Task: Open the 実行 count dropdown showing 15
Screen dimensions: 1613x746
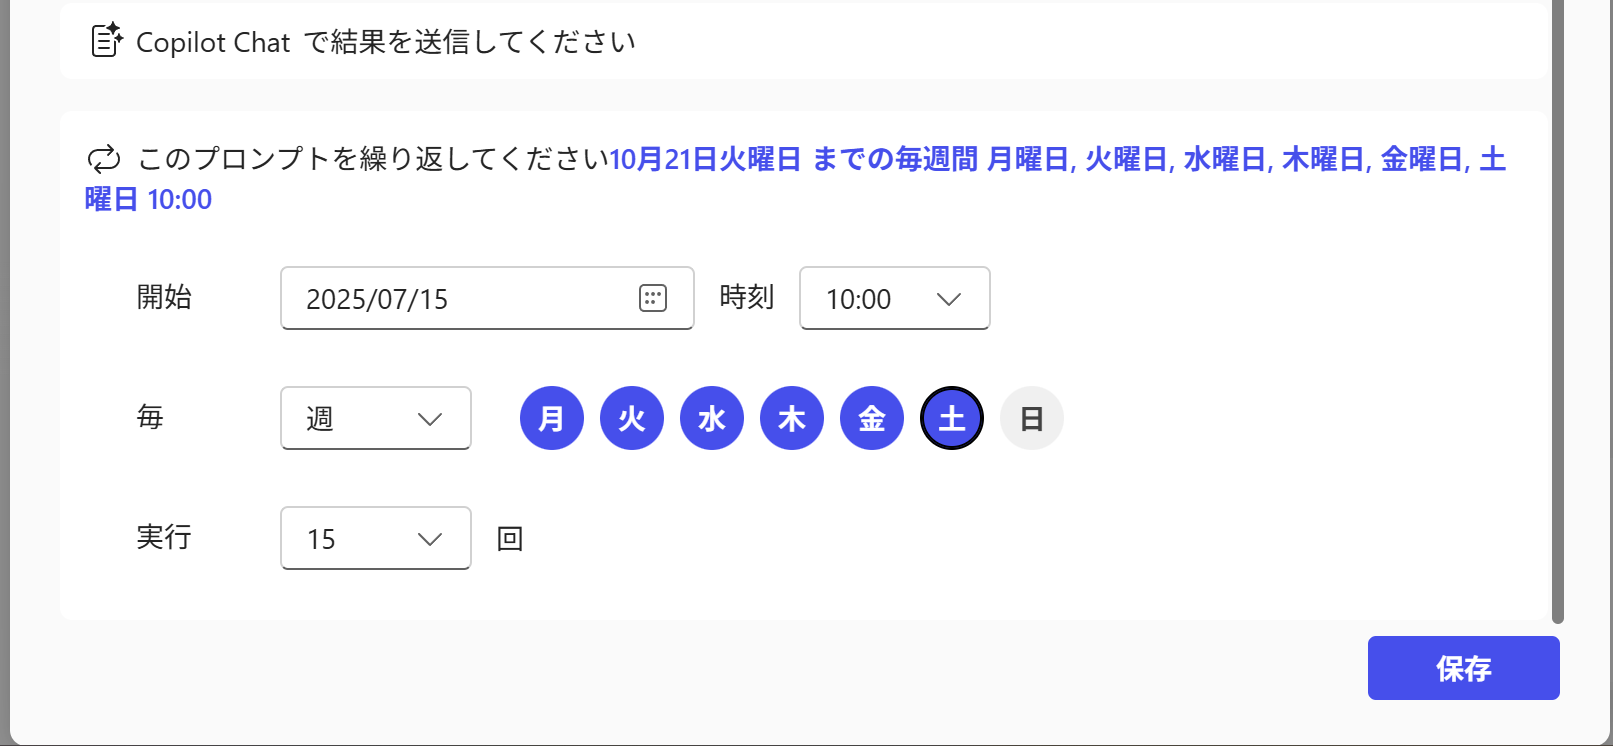Action: [375, 538]
